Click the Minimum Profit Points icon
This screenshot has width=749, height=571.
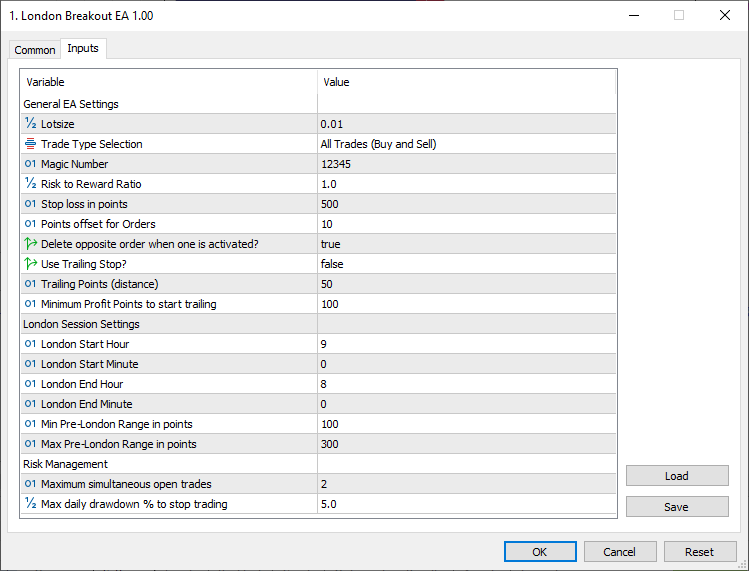tap(31, 304)
